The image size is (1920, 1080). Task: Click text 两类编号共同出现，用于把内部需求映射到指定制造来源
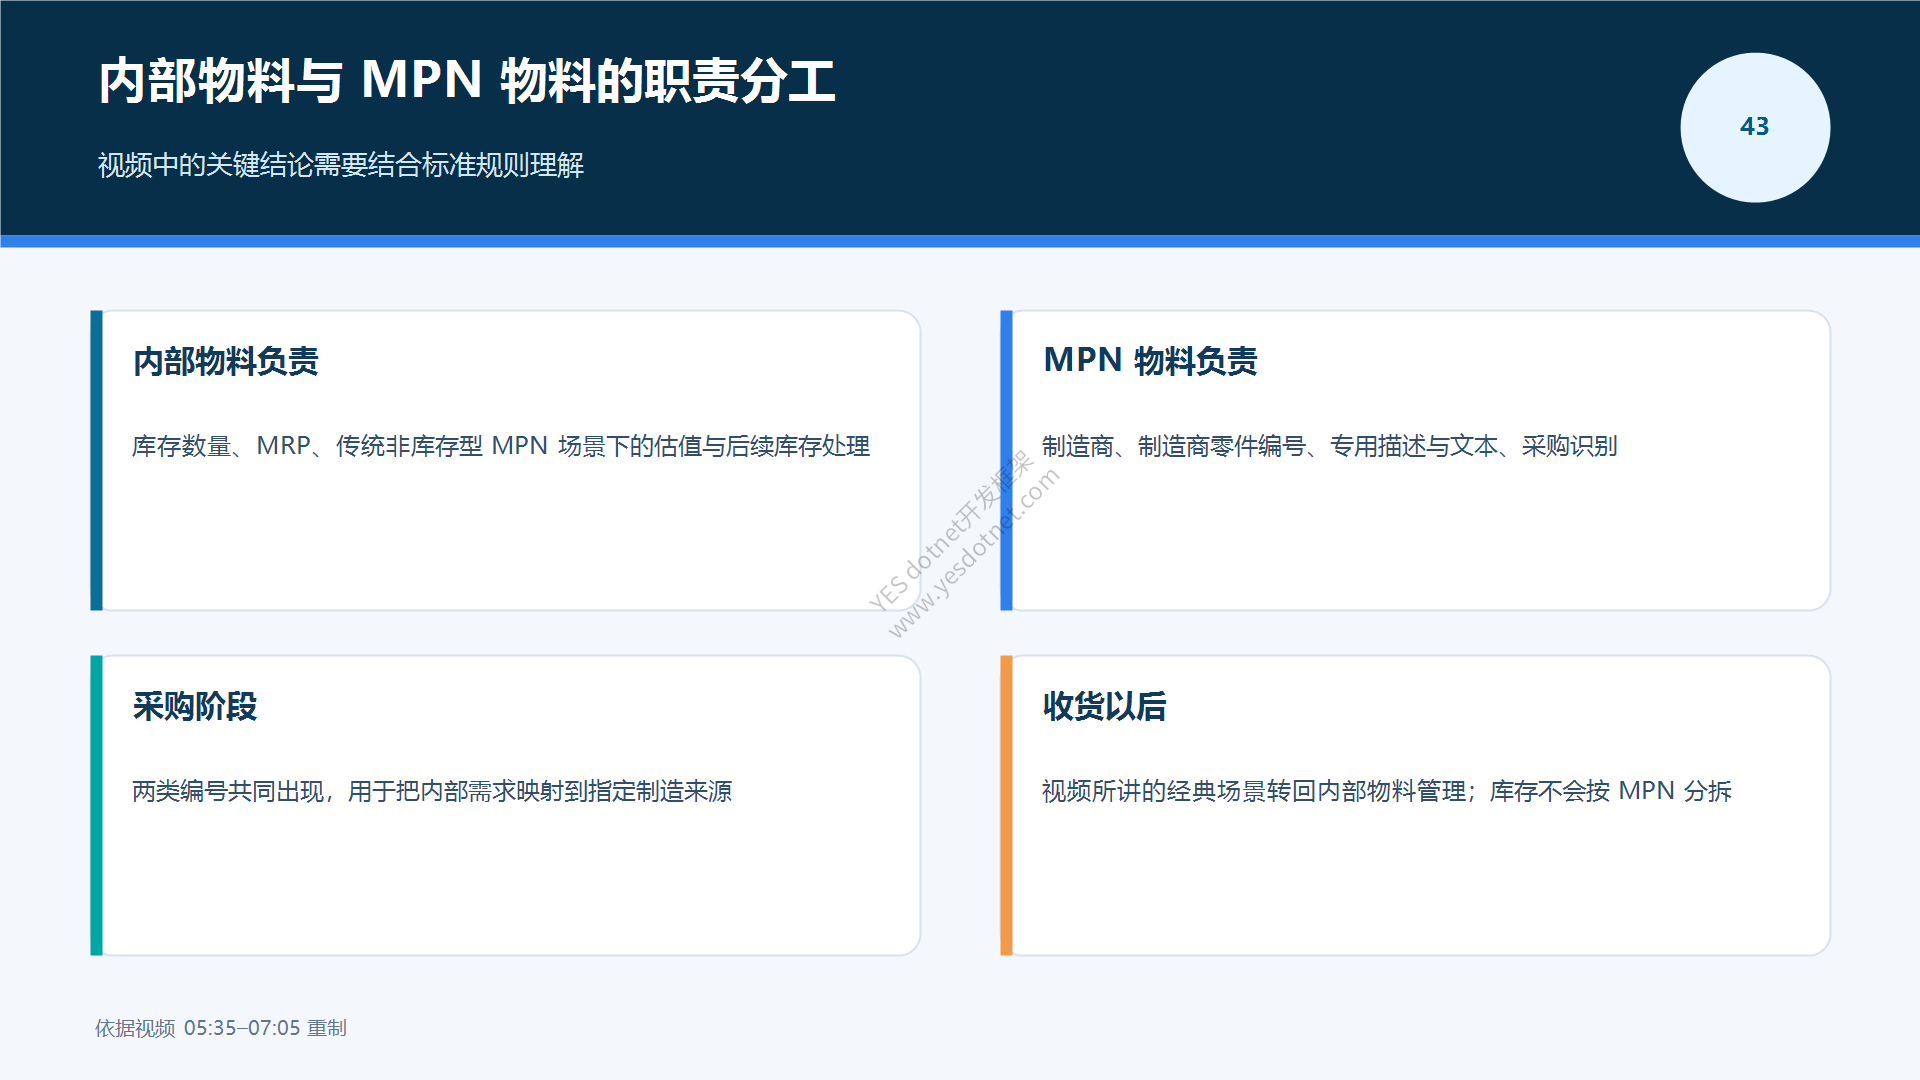click(432, 791)
